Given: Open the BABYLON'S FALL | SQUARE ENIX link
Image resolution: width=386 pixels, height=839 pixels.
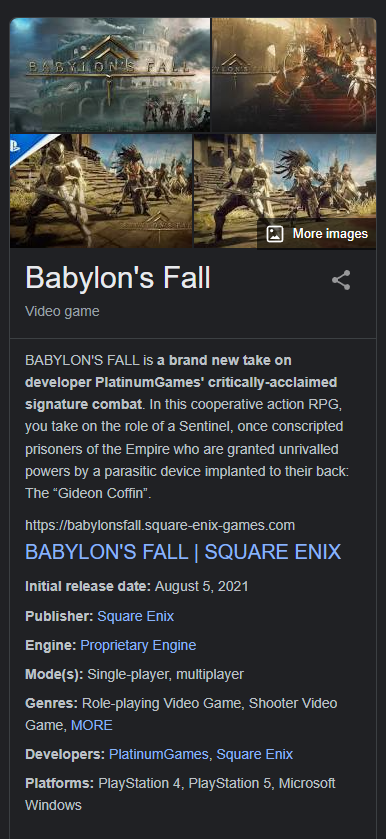Looking at the screenshot, I should (x=183, y=552).
